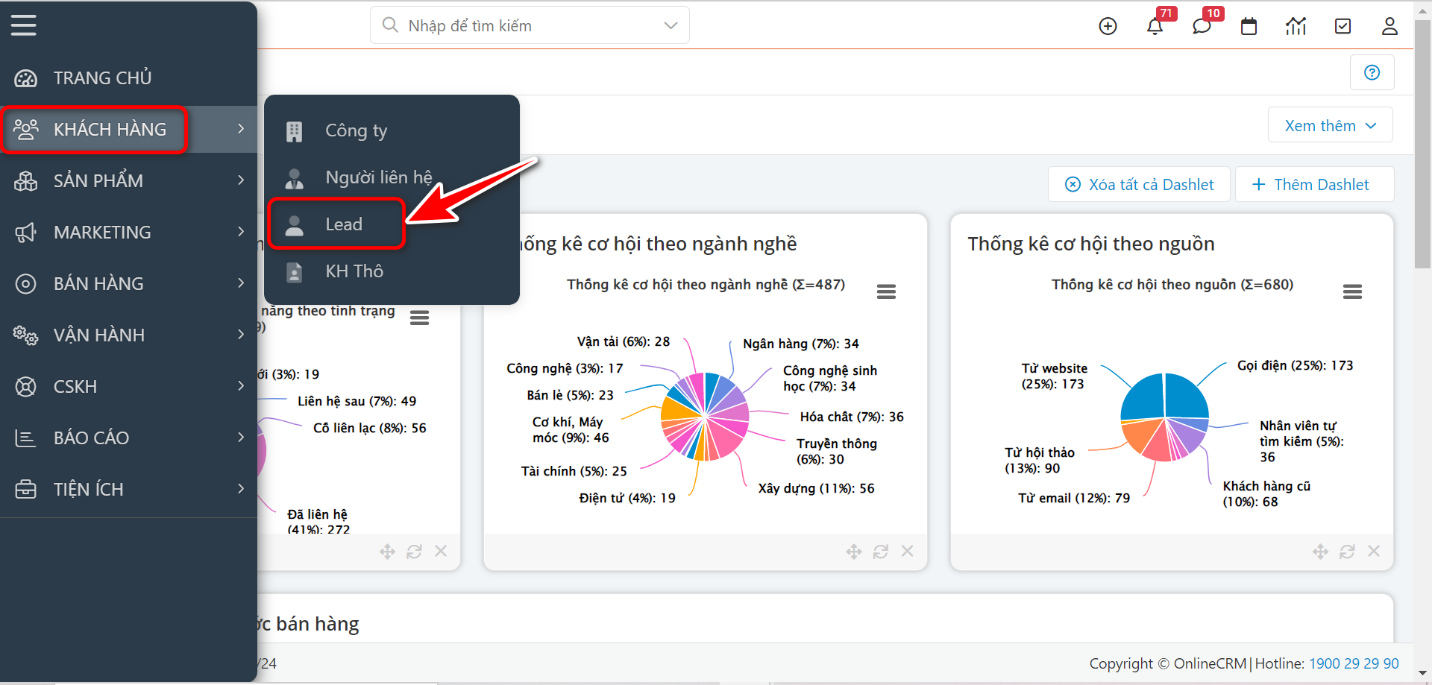This screenshot has height=685, width=1432.
Task: Open the analytics chart icon
Action: [1296, 27]
